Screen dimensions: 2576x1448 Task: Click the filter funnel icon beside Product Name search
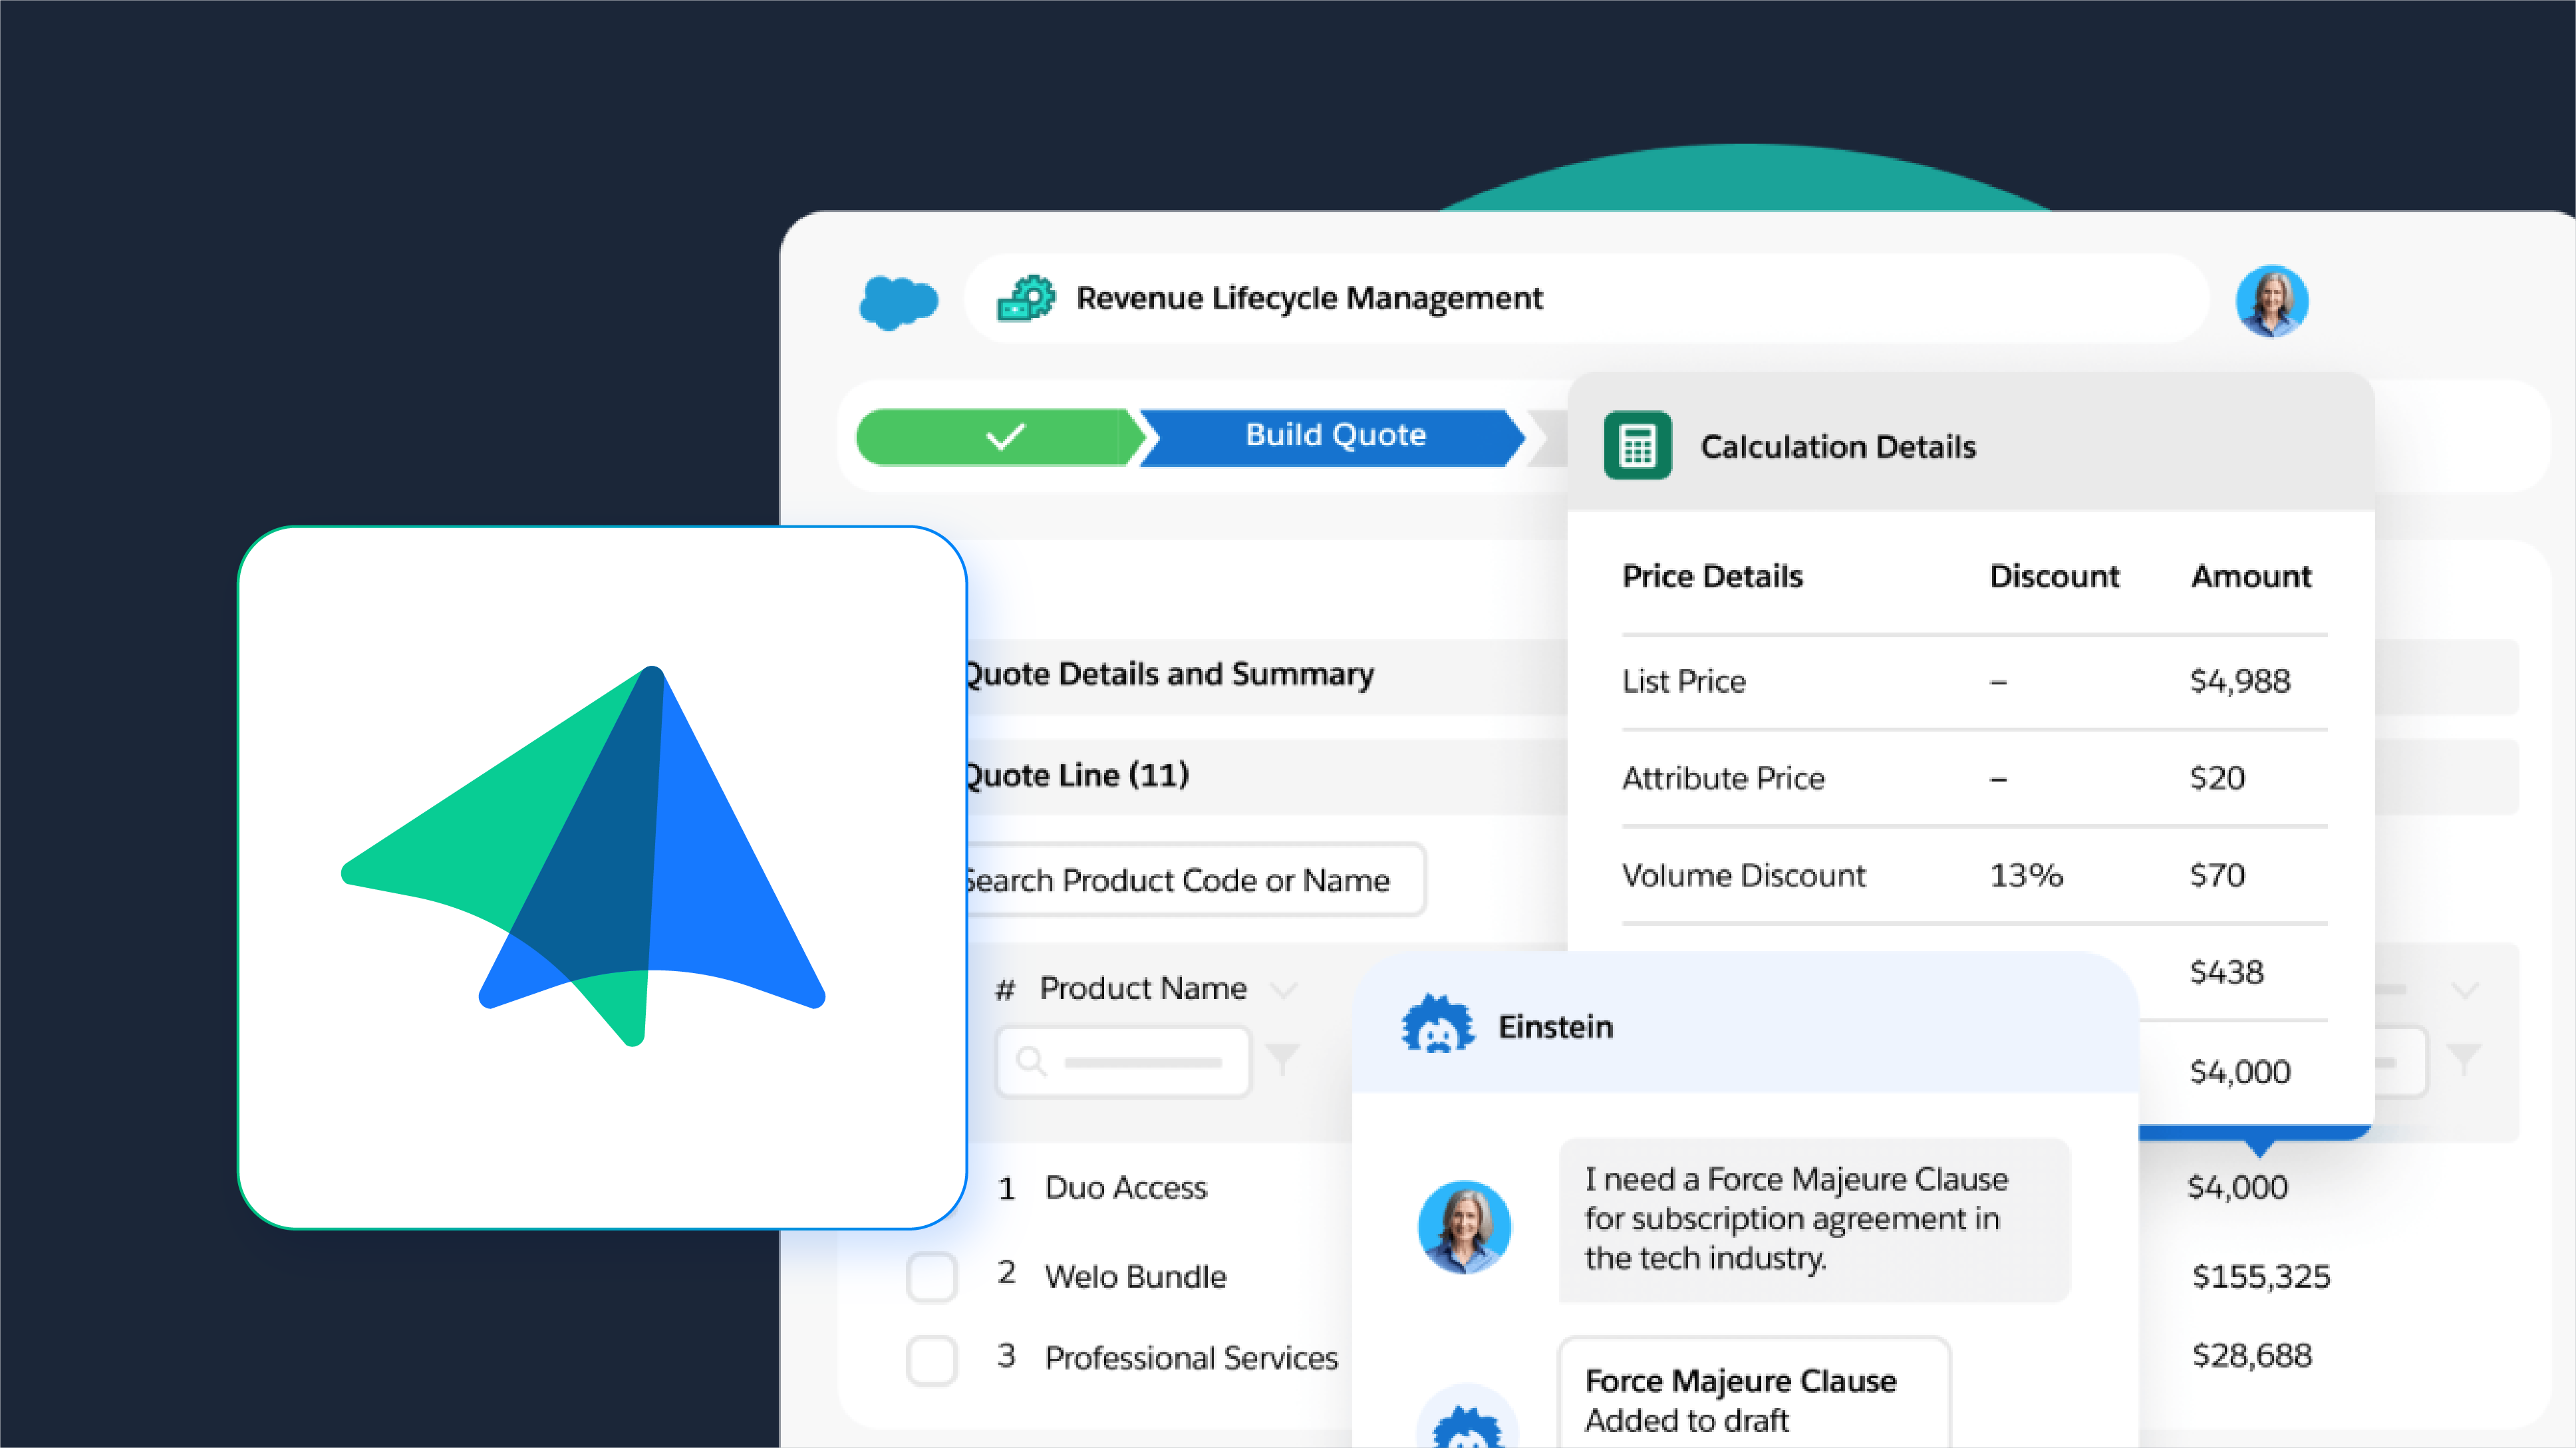pyautogui.click(x=1282, y=1059)
